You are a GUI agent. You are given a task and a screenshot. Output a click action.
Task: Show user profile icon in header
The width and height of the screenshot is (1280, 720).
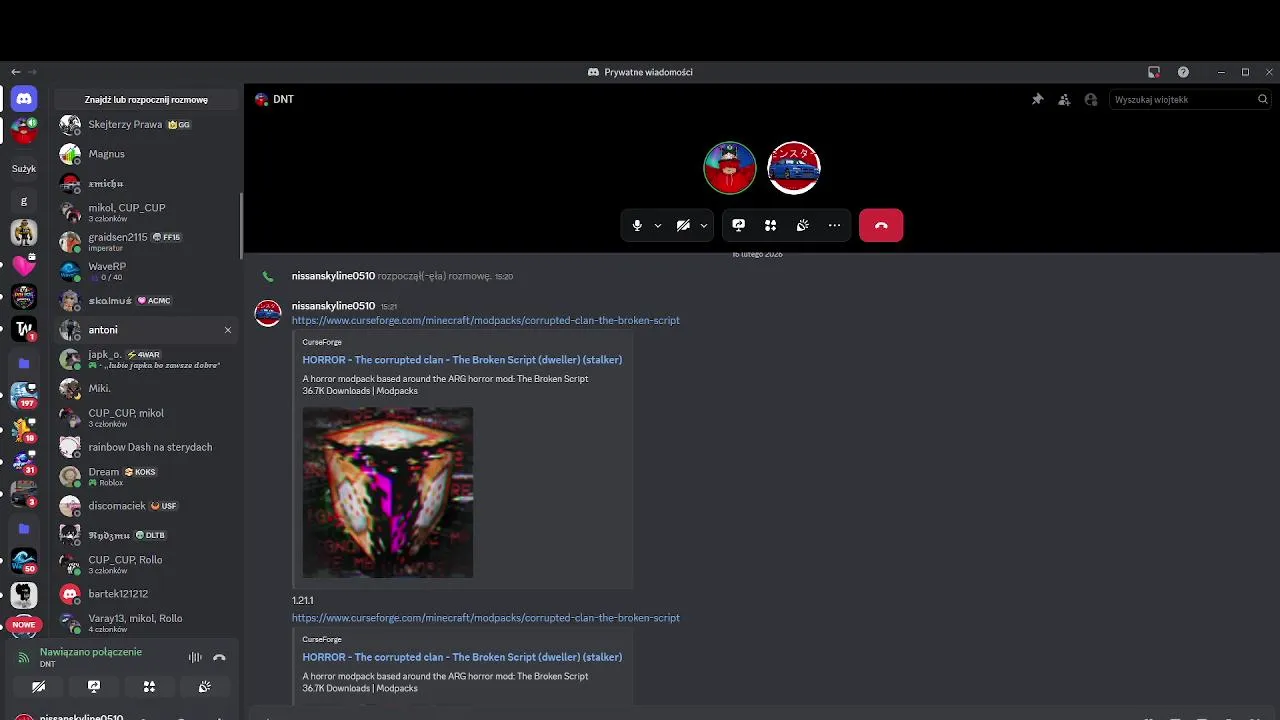point(1091,99)
